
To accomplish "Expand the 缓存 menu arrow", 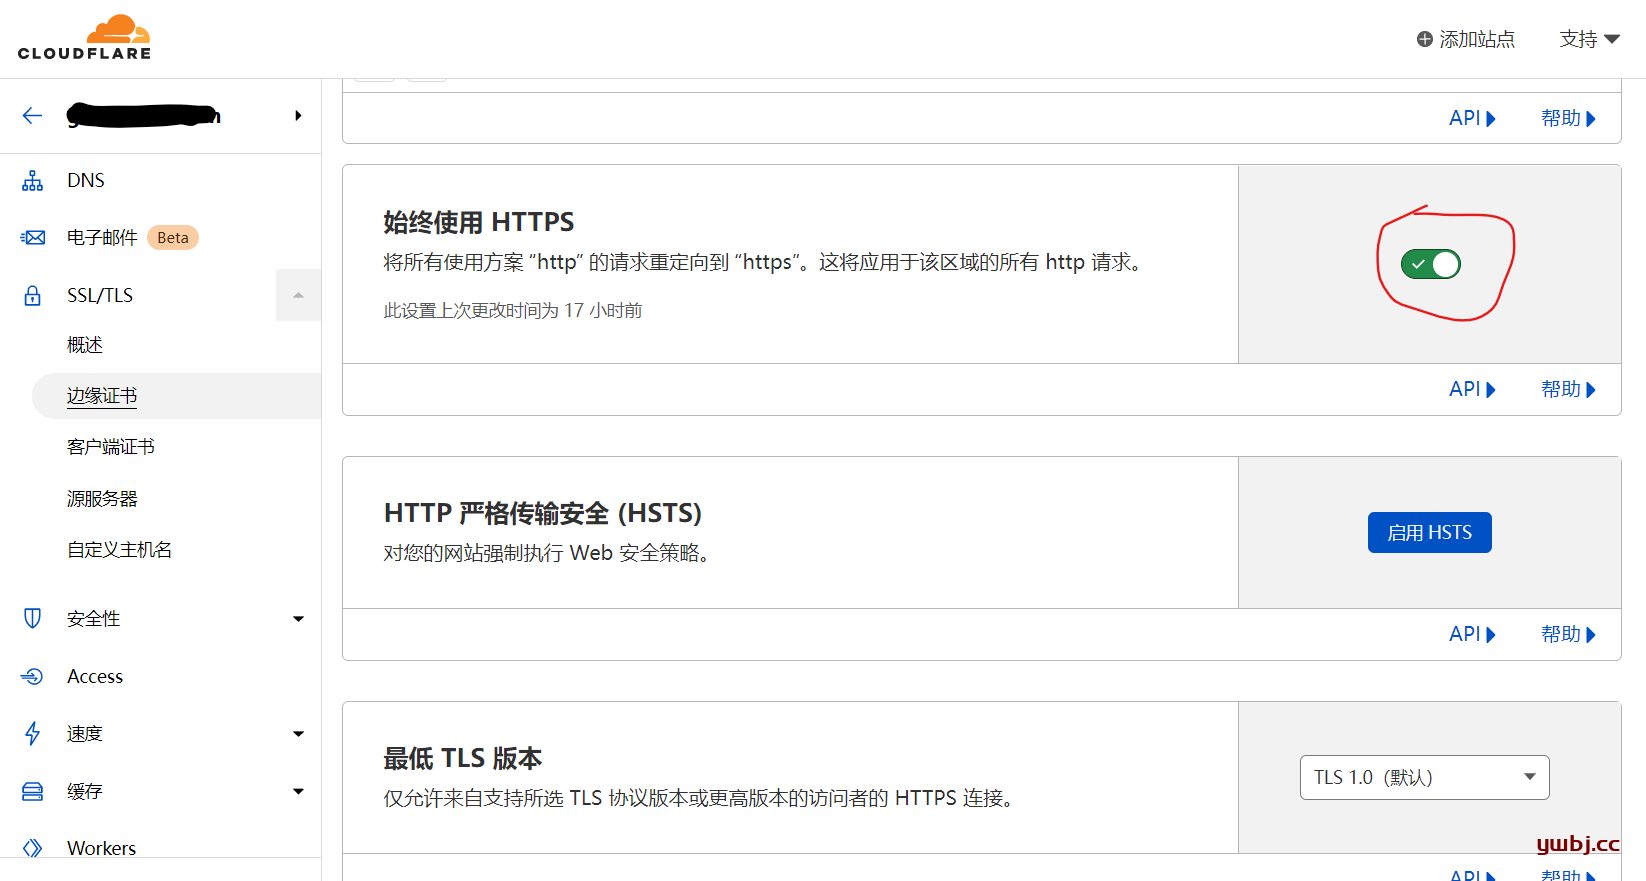I will (x=298, y=792).
